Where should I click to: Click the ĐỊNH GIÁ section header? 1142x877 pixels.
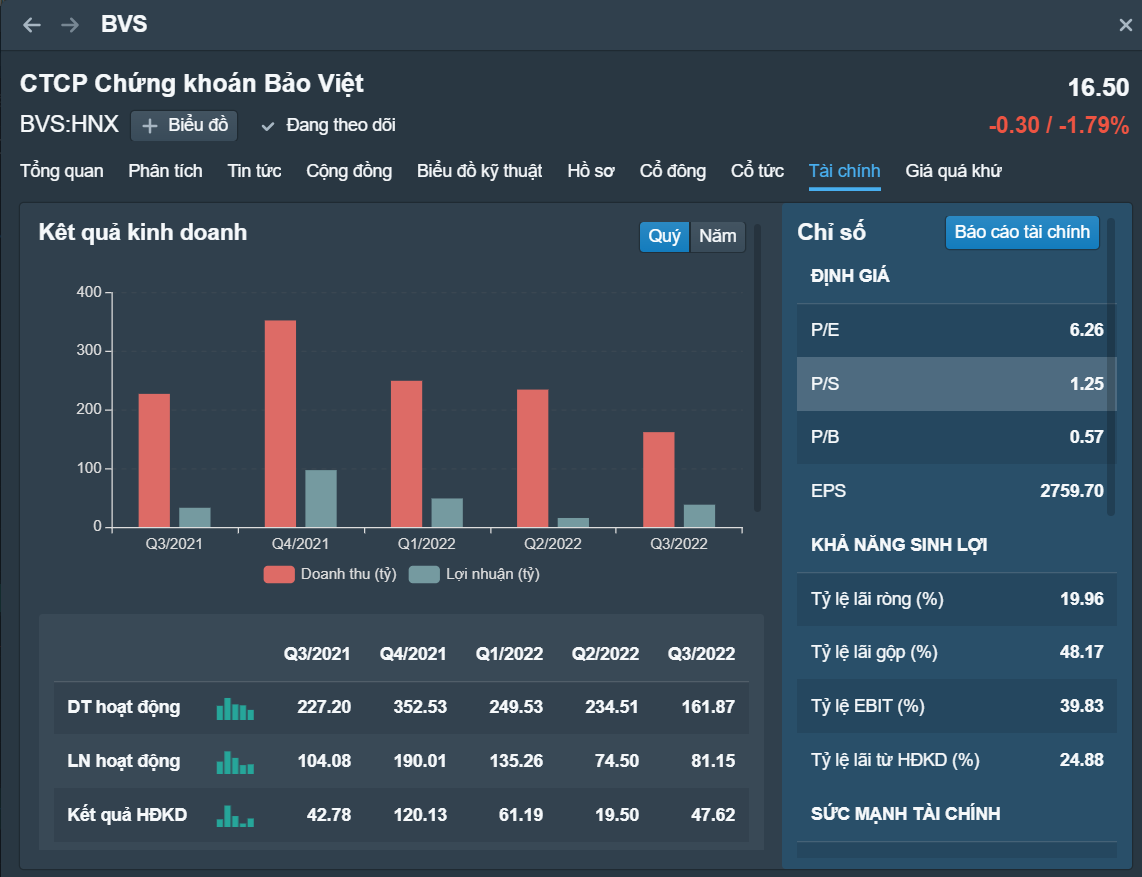(x=850, y=276)
